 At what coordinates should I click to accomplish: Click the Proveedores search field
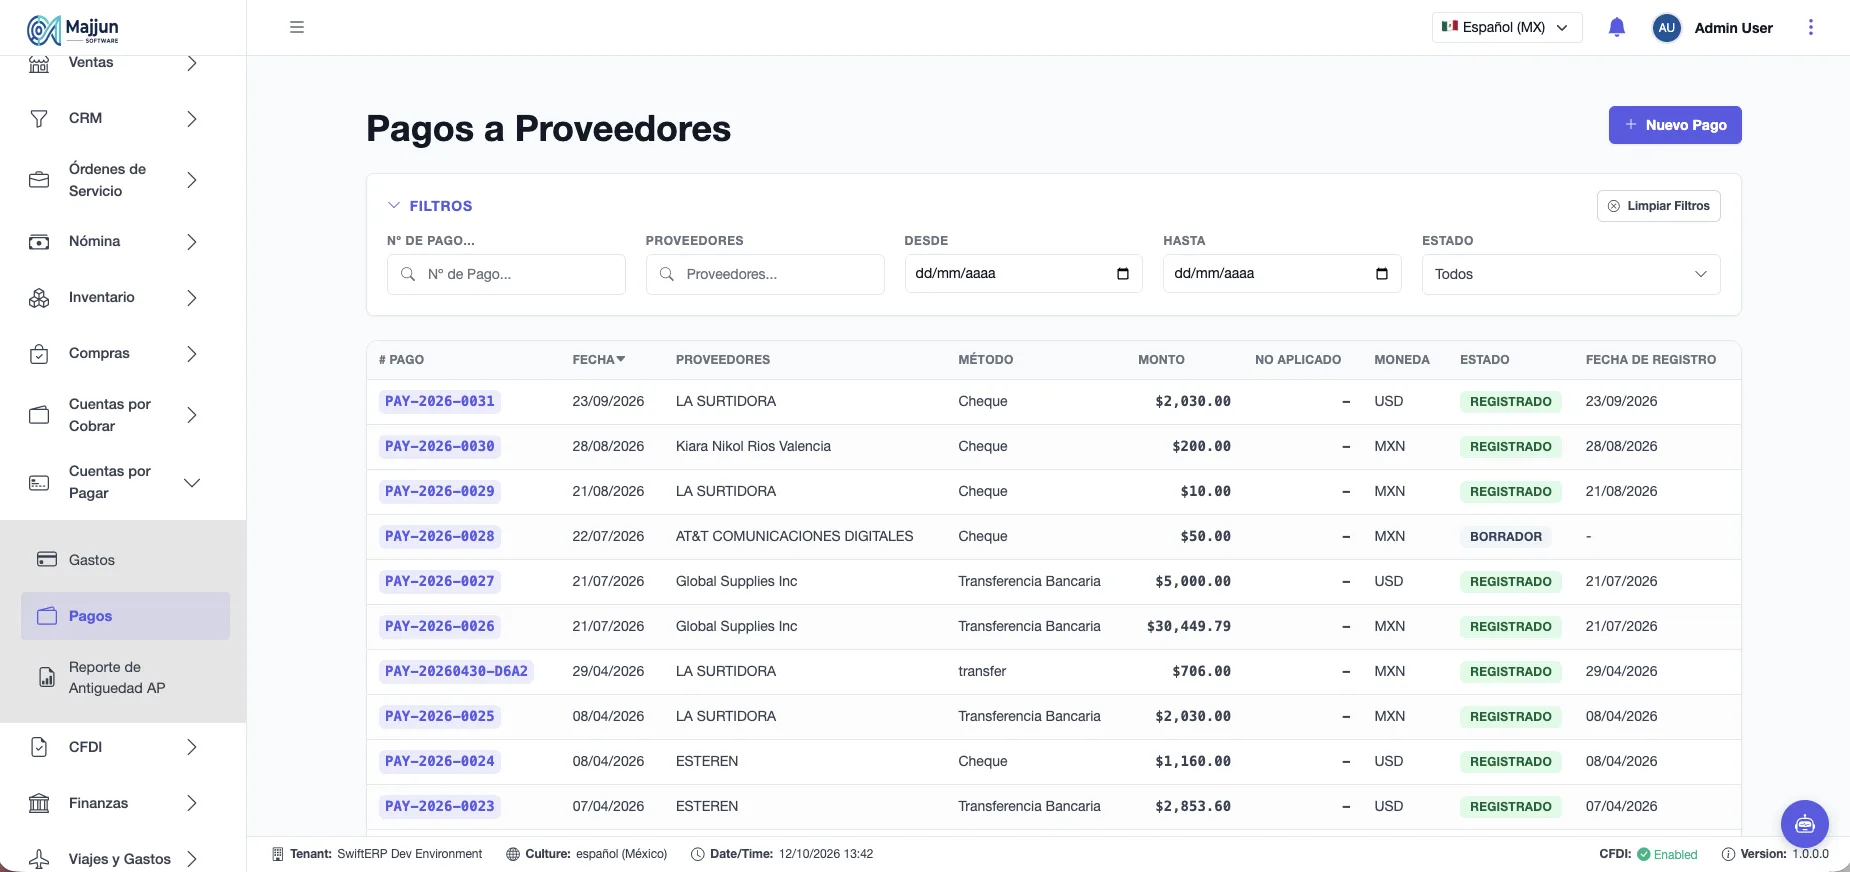coord(765,274)
